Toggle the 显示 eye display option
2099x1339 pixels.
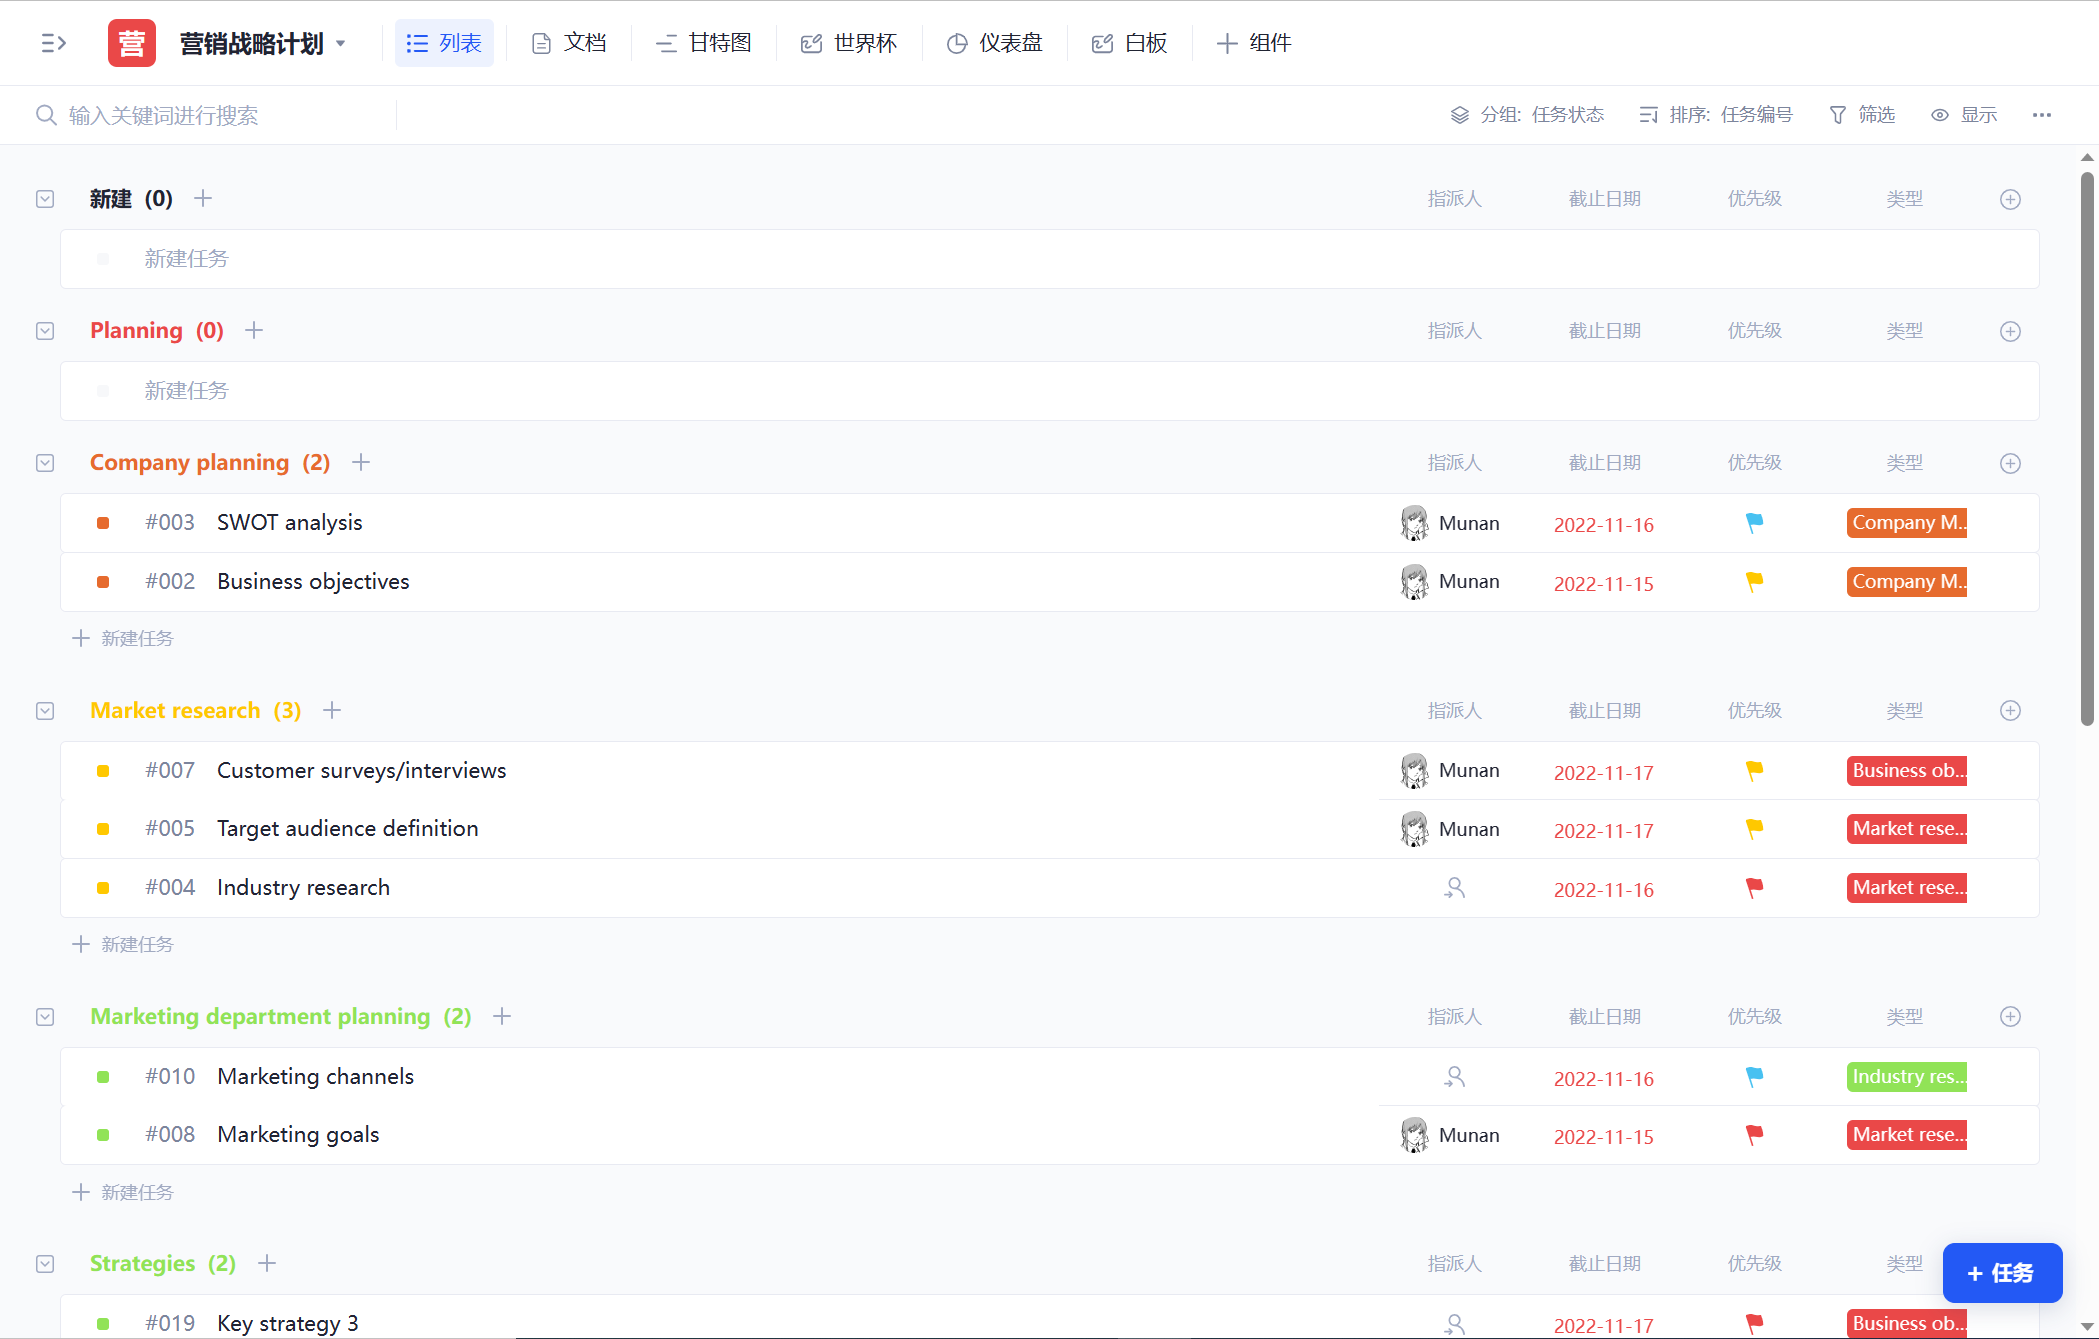tap(1963, 115)
